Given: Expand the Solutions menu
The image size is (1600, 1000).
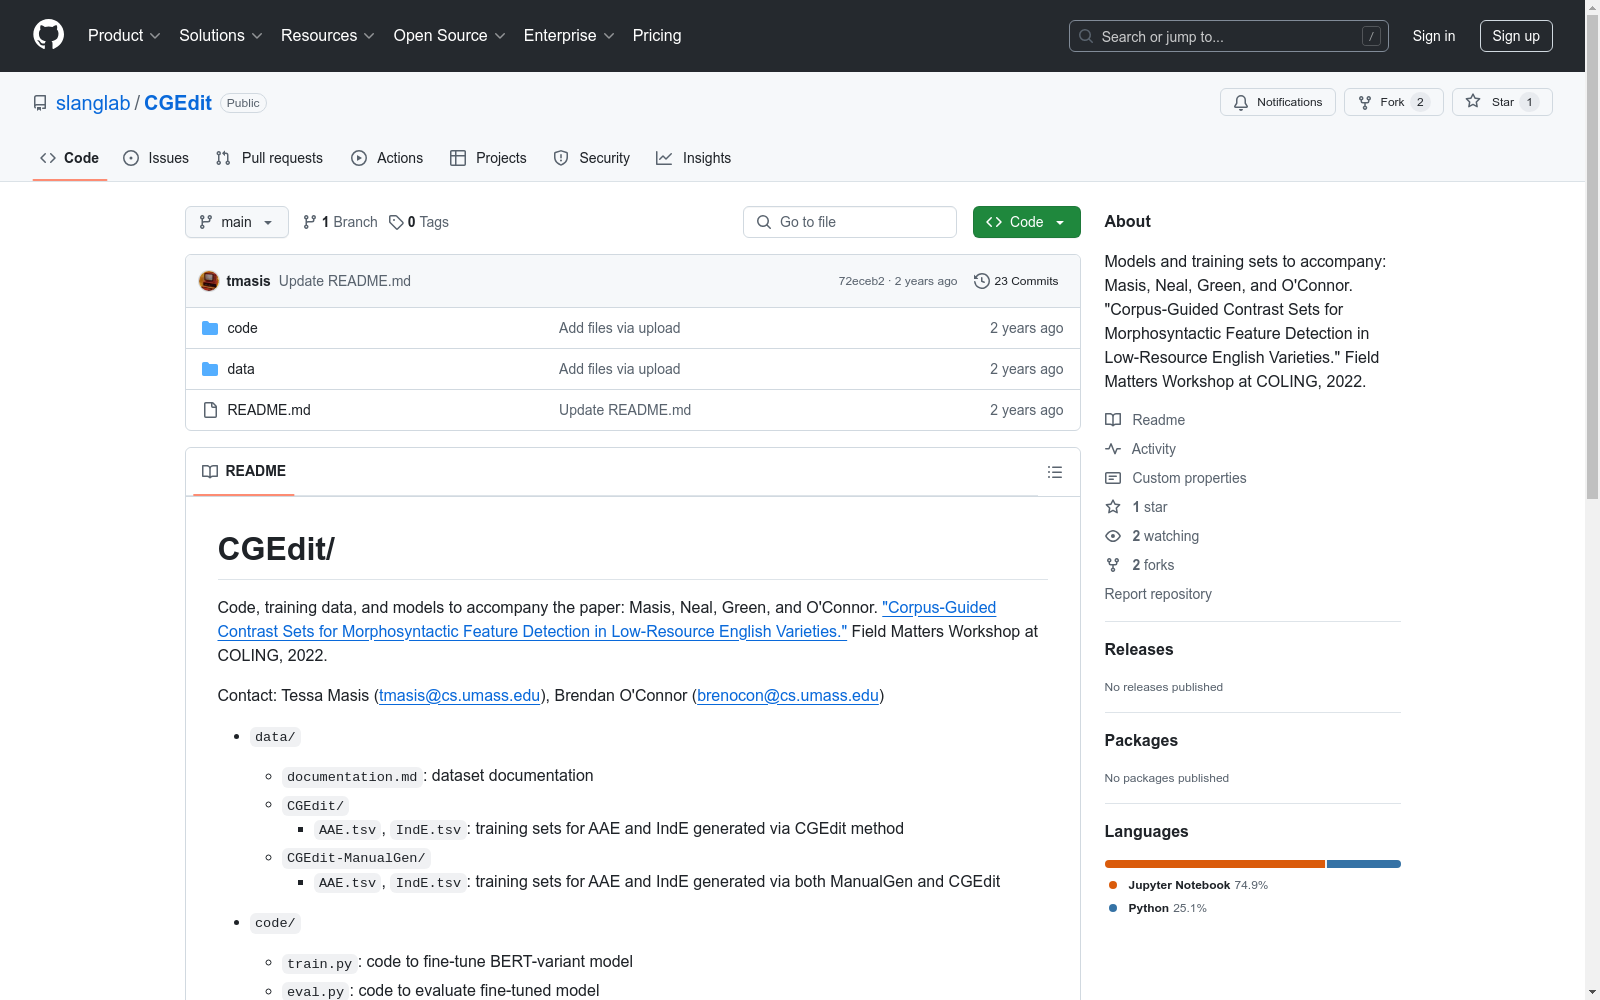Looking at the screenshot, I should (x=221, y=35).
